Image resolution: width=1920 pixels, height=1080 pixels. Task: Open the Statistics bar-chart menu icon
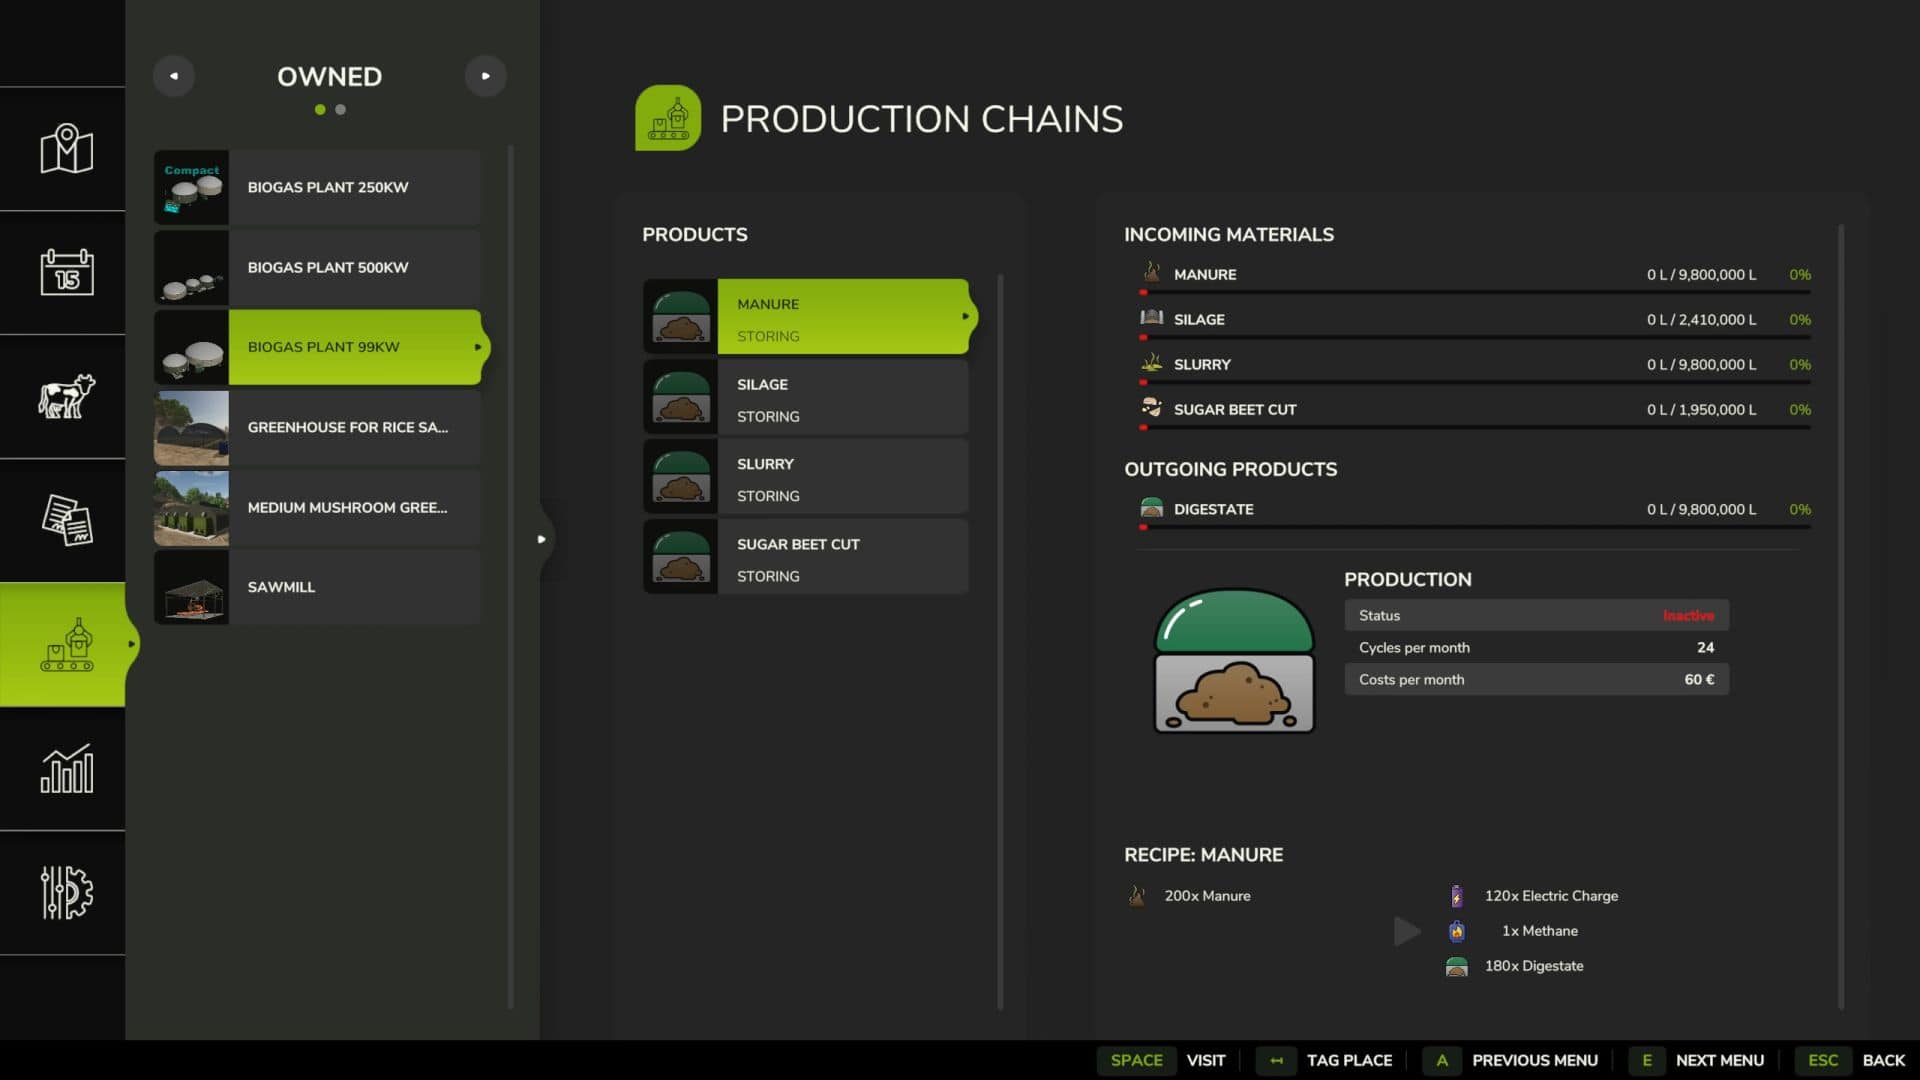point(66,768)
